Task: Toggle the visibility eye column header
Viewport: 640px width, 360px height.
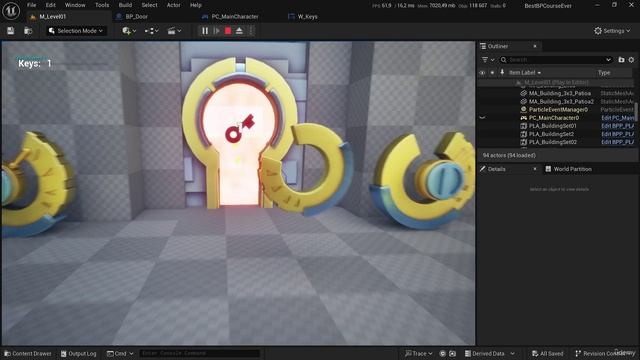Action: coord(482,73)
